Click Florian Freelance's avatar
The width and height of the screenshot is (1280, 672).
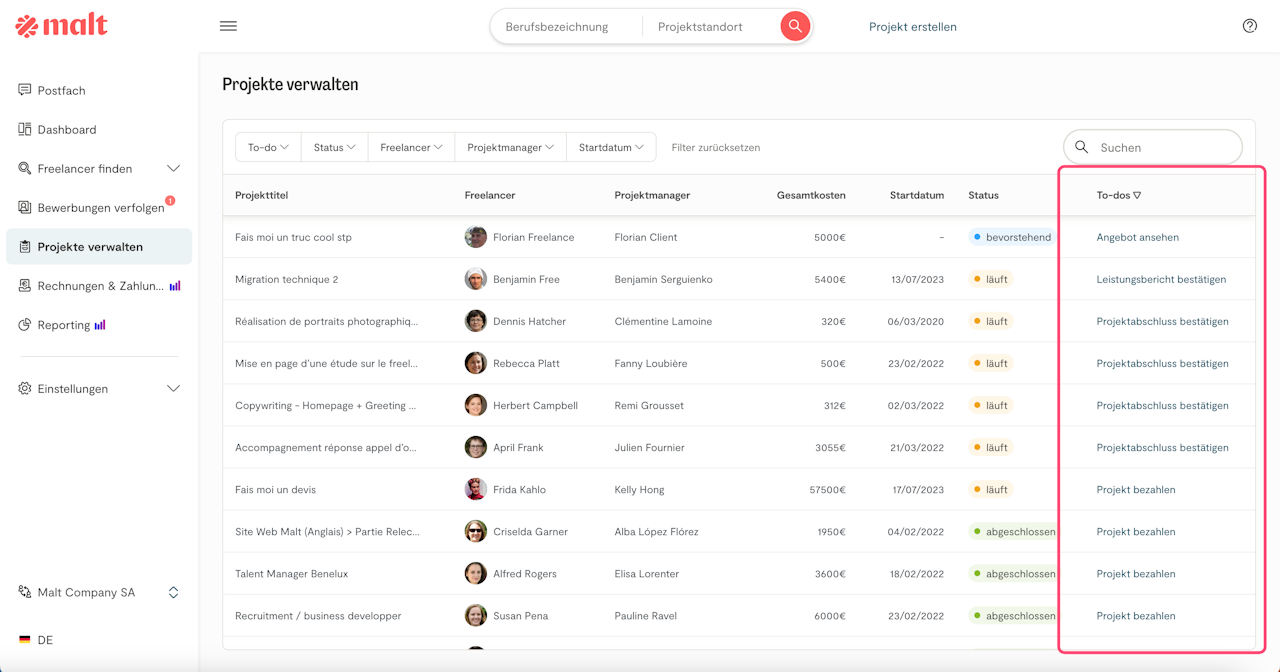(x=476, y=237)
